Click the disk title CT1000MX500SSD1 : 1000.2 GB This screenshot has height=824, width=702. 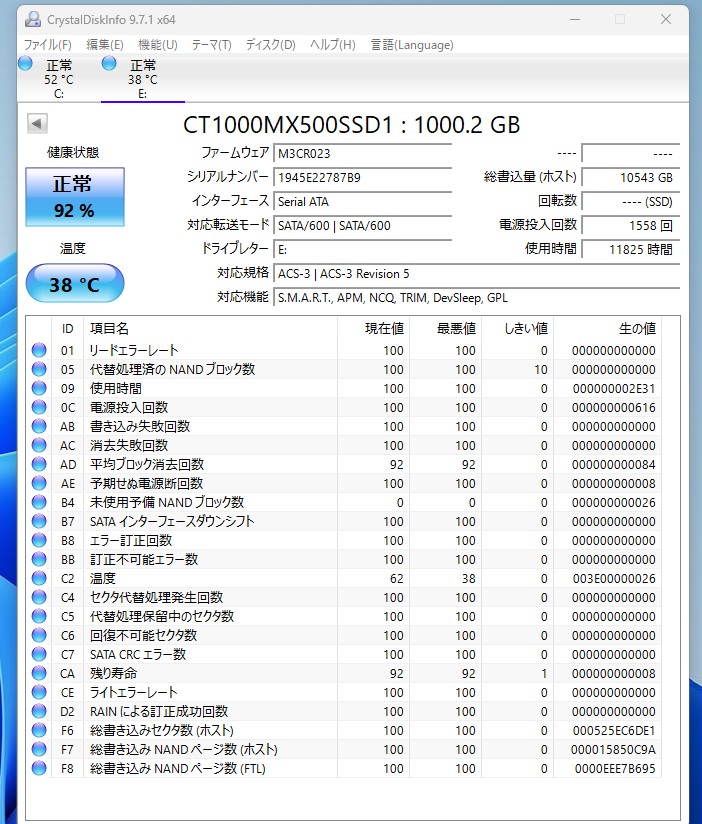(x=352, y=125)
